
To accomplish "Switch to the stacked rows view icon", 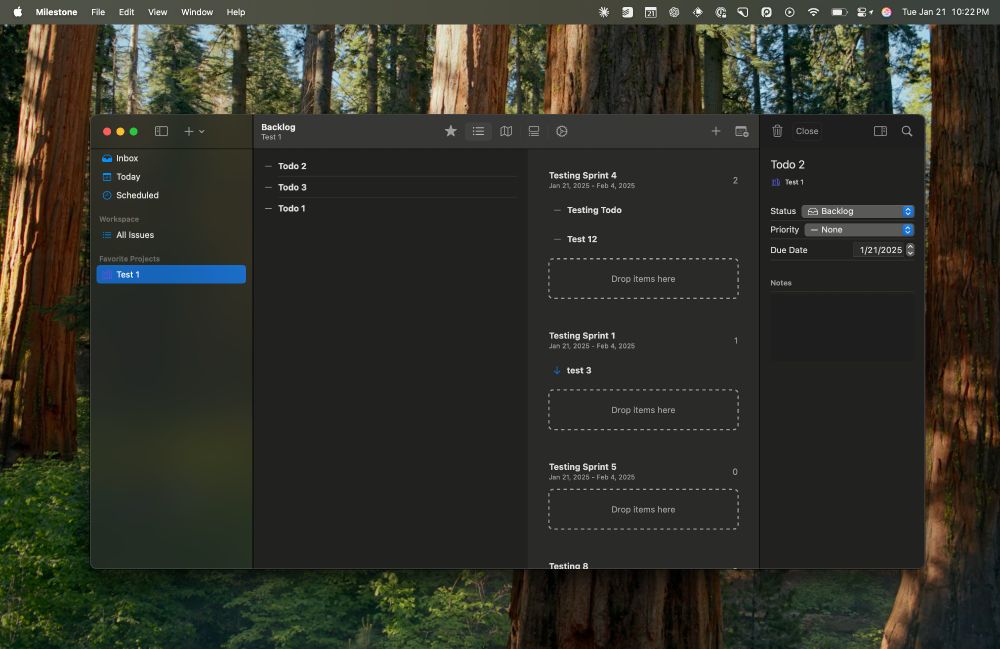I will point(534,131).
